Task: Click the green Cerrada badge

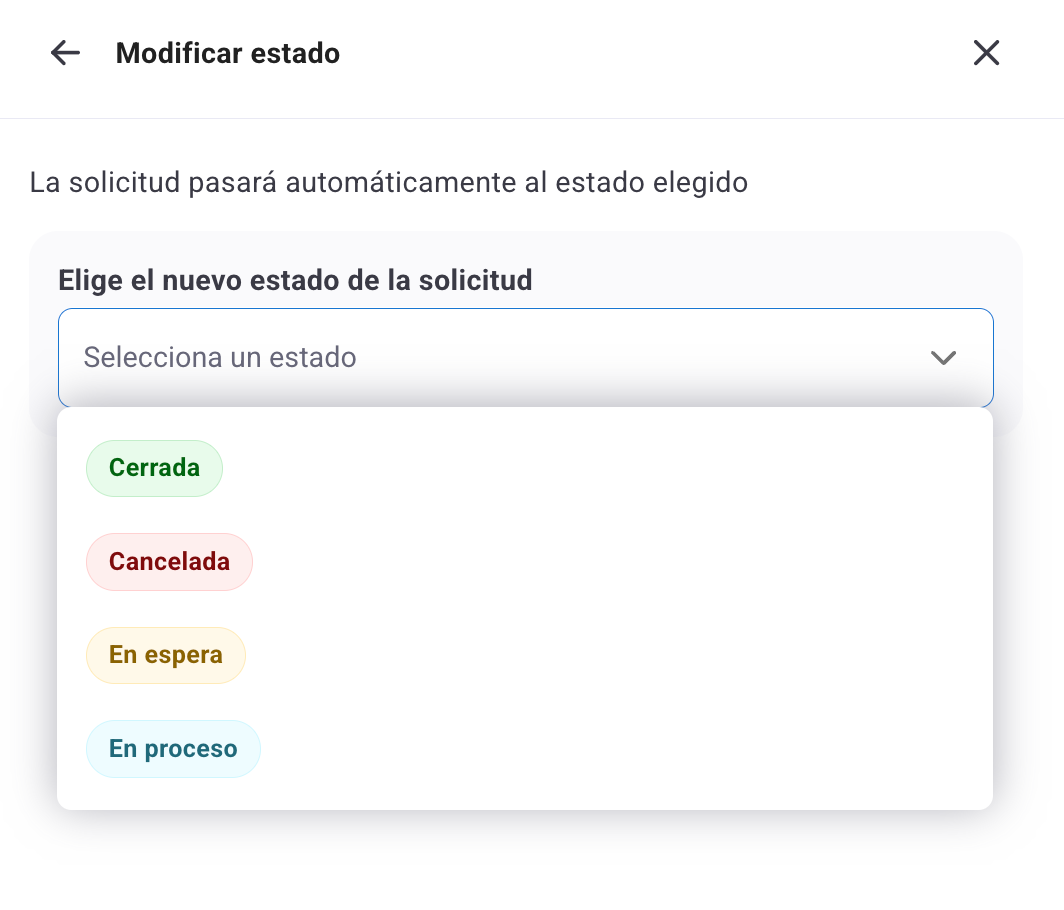Action: pos(154,468)
